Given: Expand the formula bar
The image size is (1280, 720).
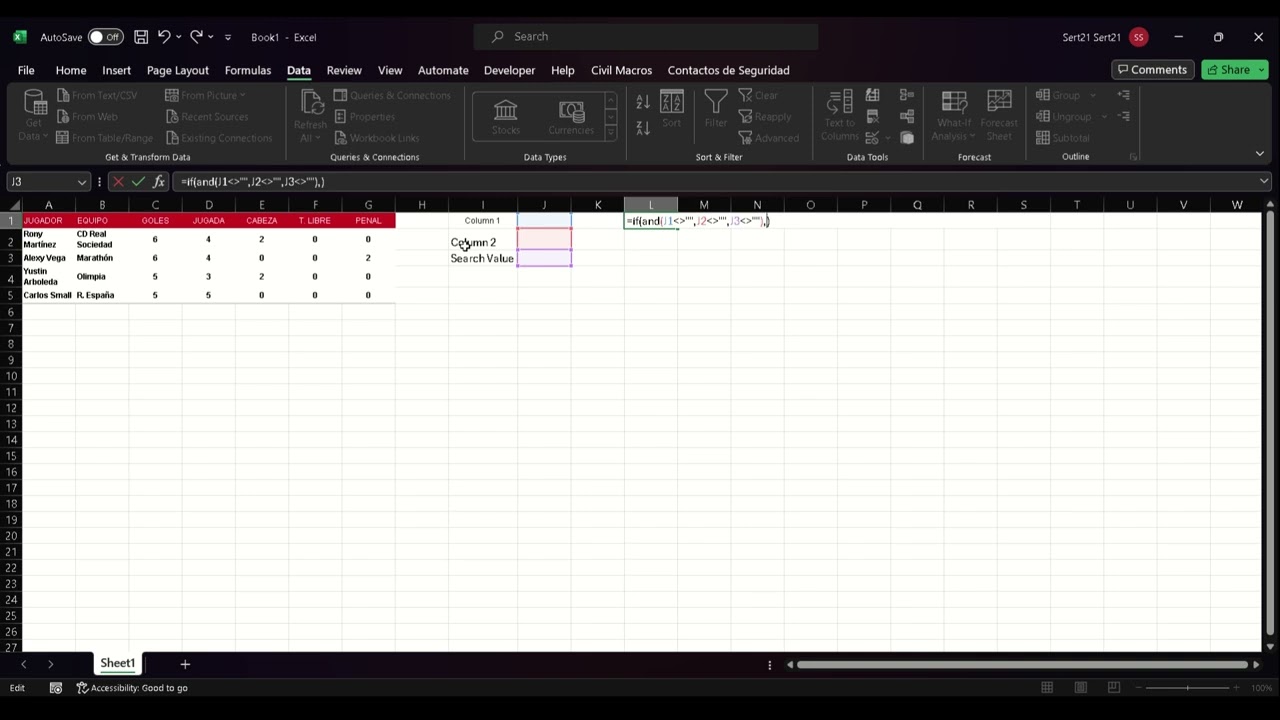Looking at the screenshot, I should click(x=1264, y=181).
